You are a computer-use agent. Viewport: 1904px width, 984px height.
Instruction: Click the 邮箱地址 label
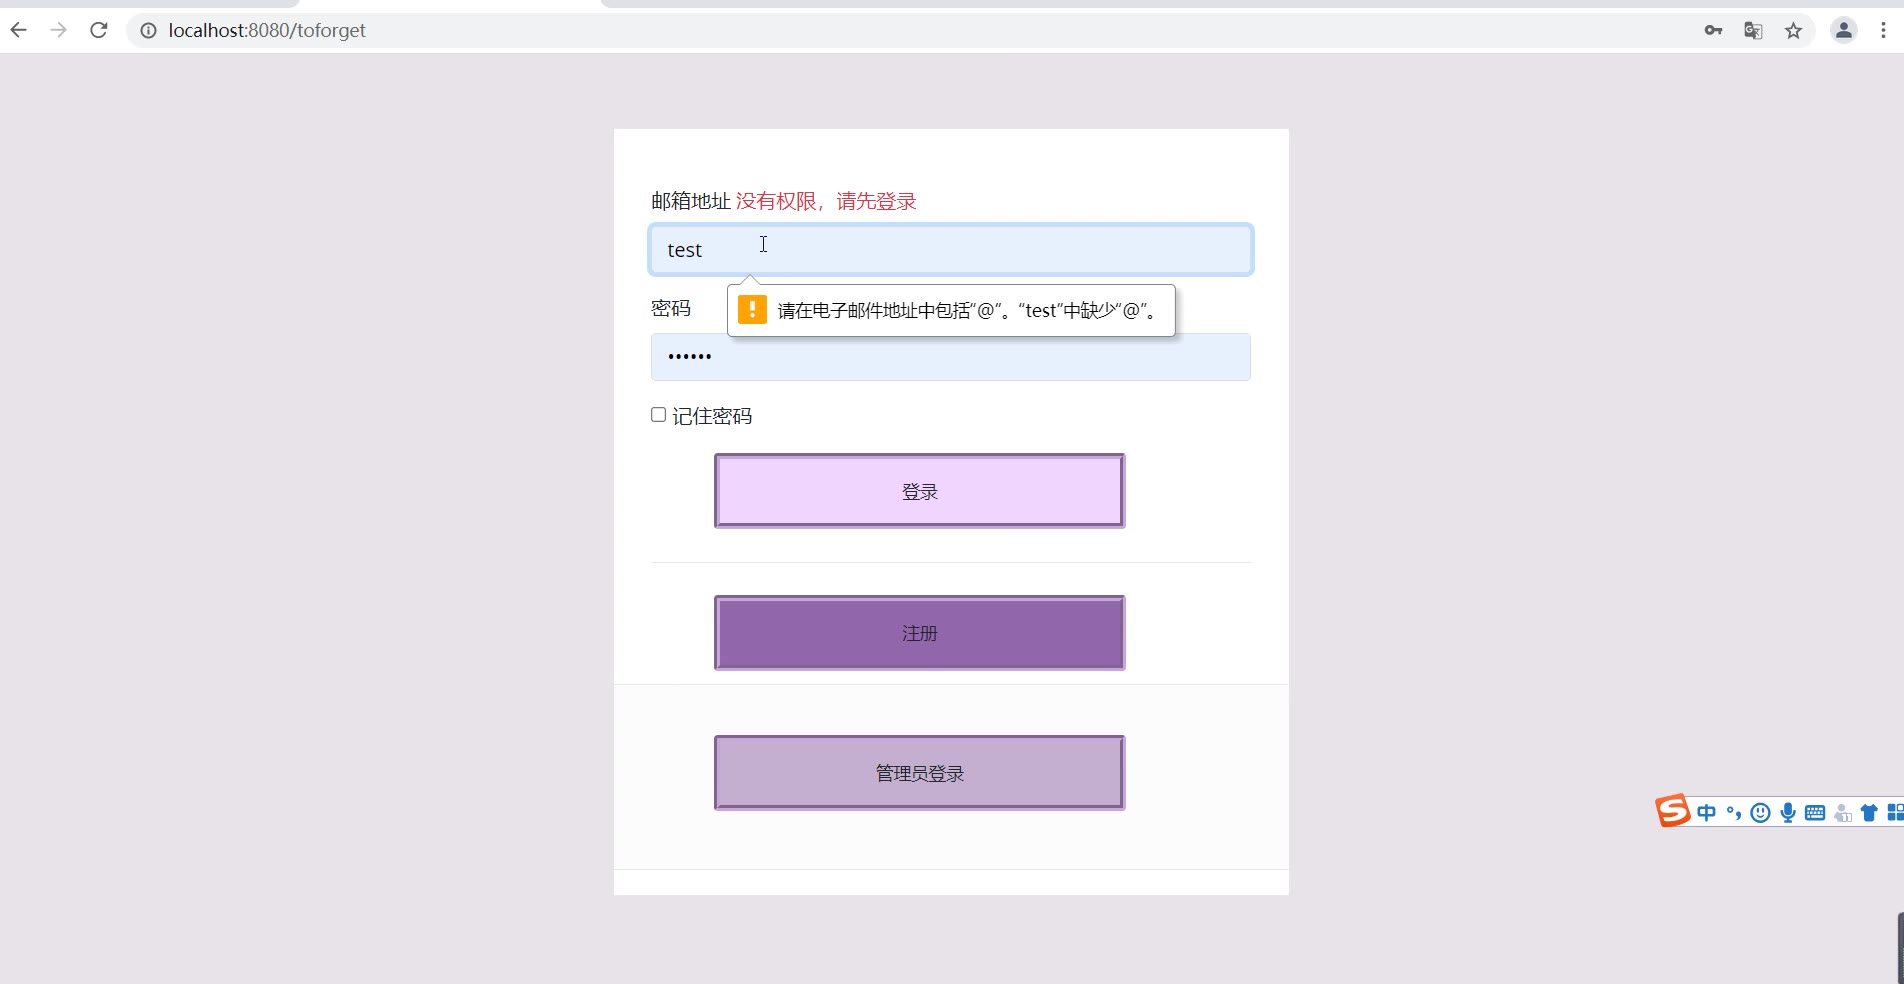(691, 201)
